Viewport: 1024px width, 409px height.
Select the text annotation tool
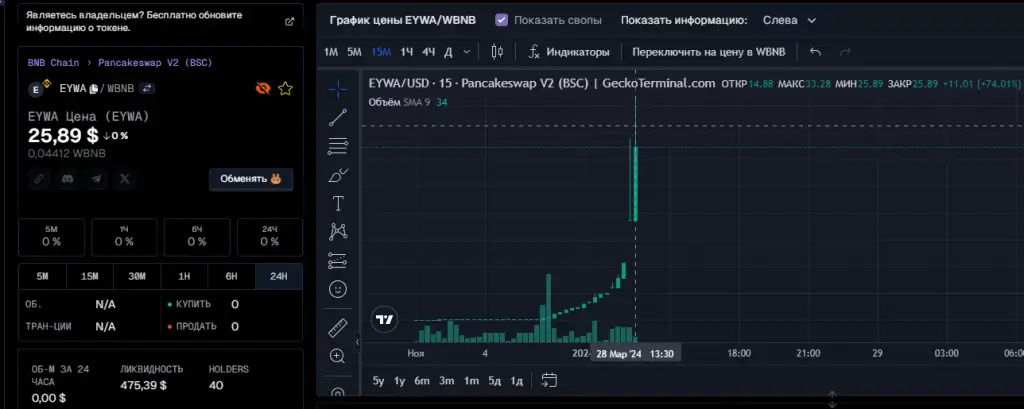(x=338, y=204)
